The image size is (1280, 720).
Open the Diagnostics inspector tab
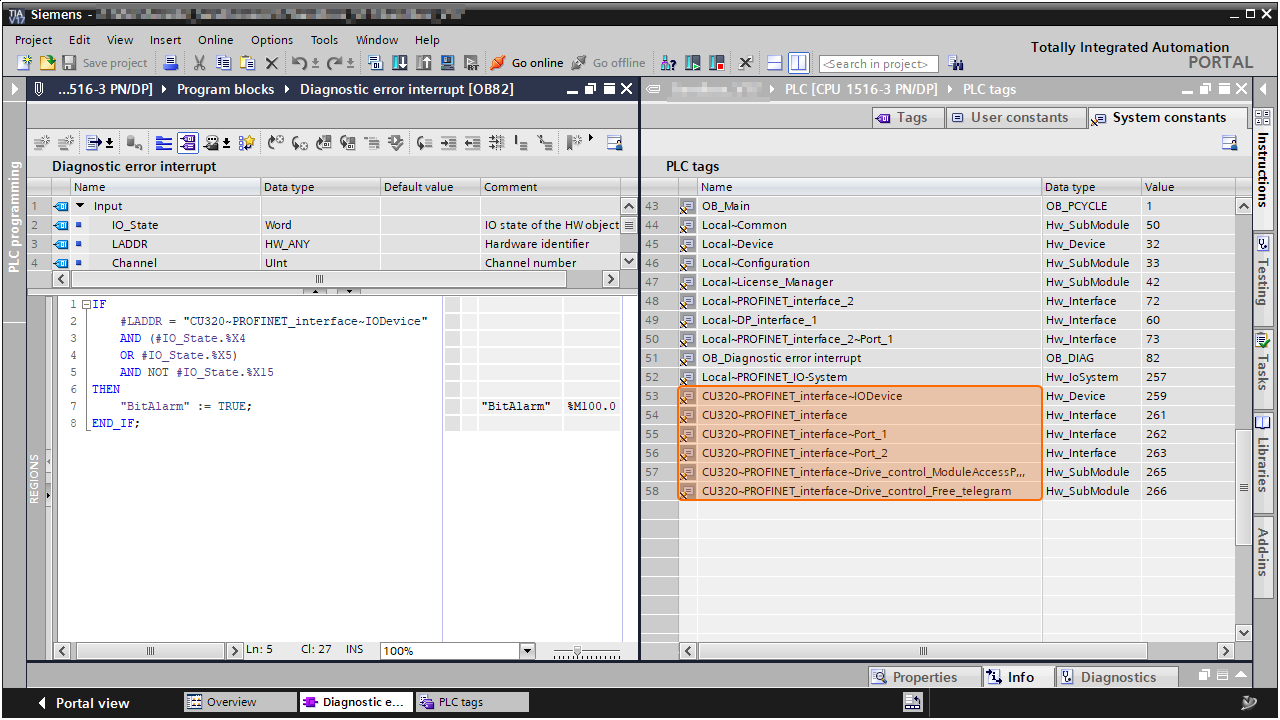click(1108, 677)
